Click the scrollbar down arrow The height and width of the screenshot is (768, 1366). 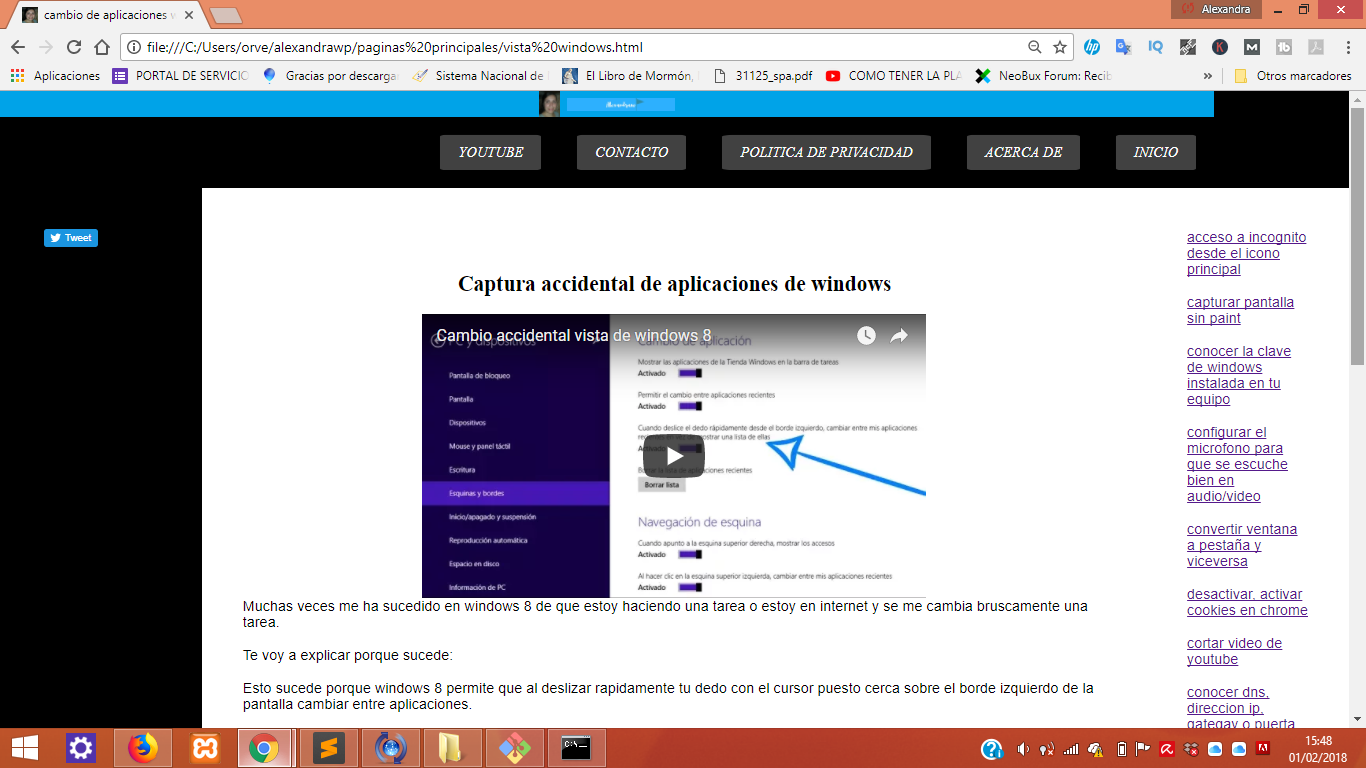[x=1357, y=718]
